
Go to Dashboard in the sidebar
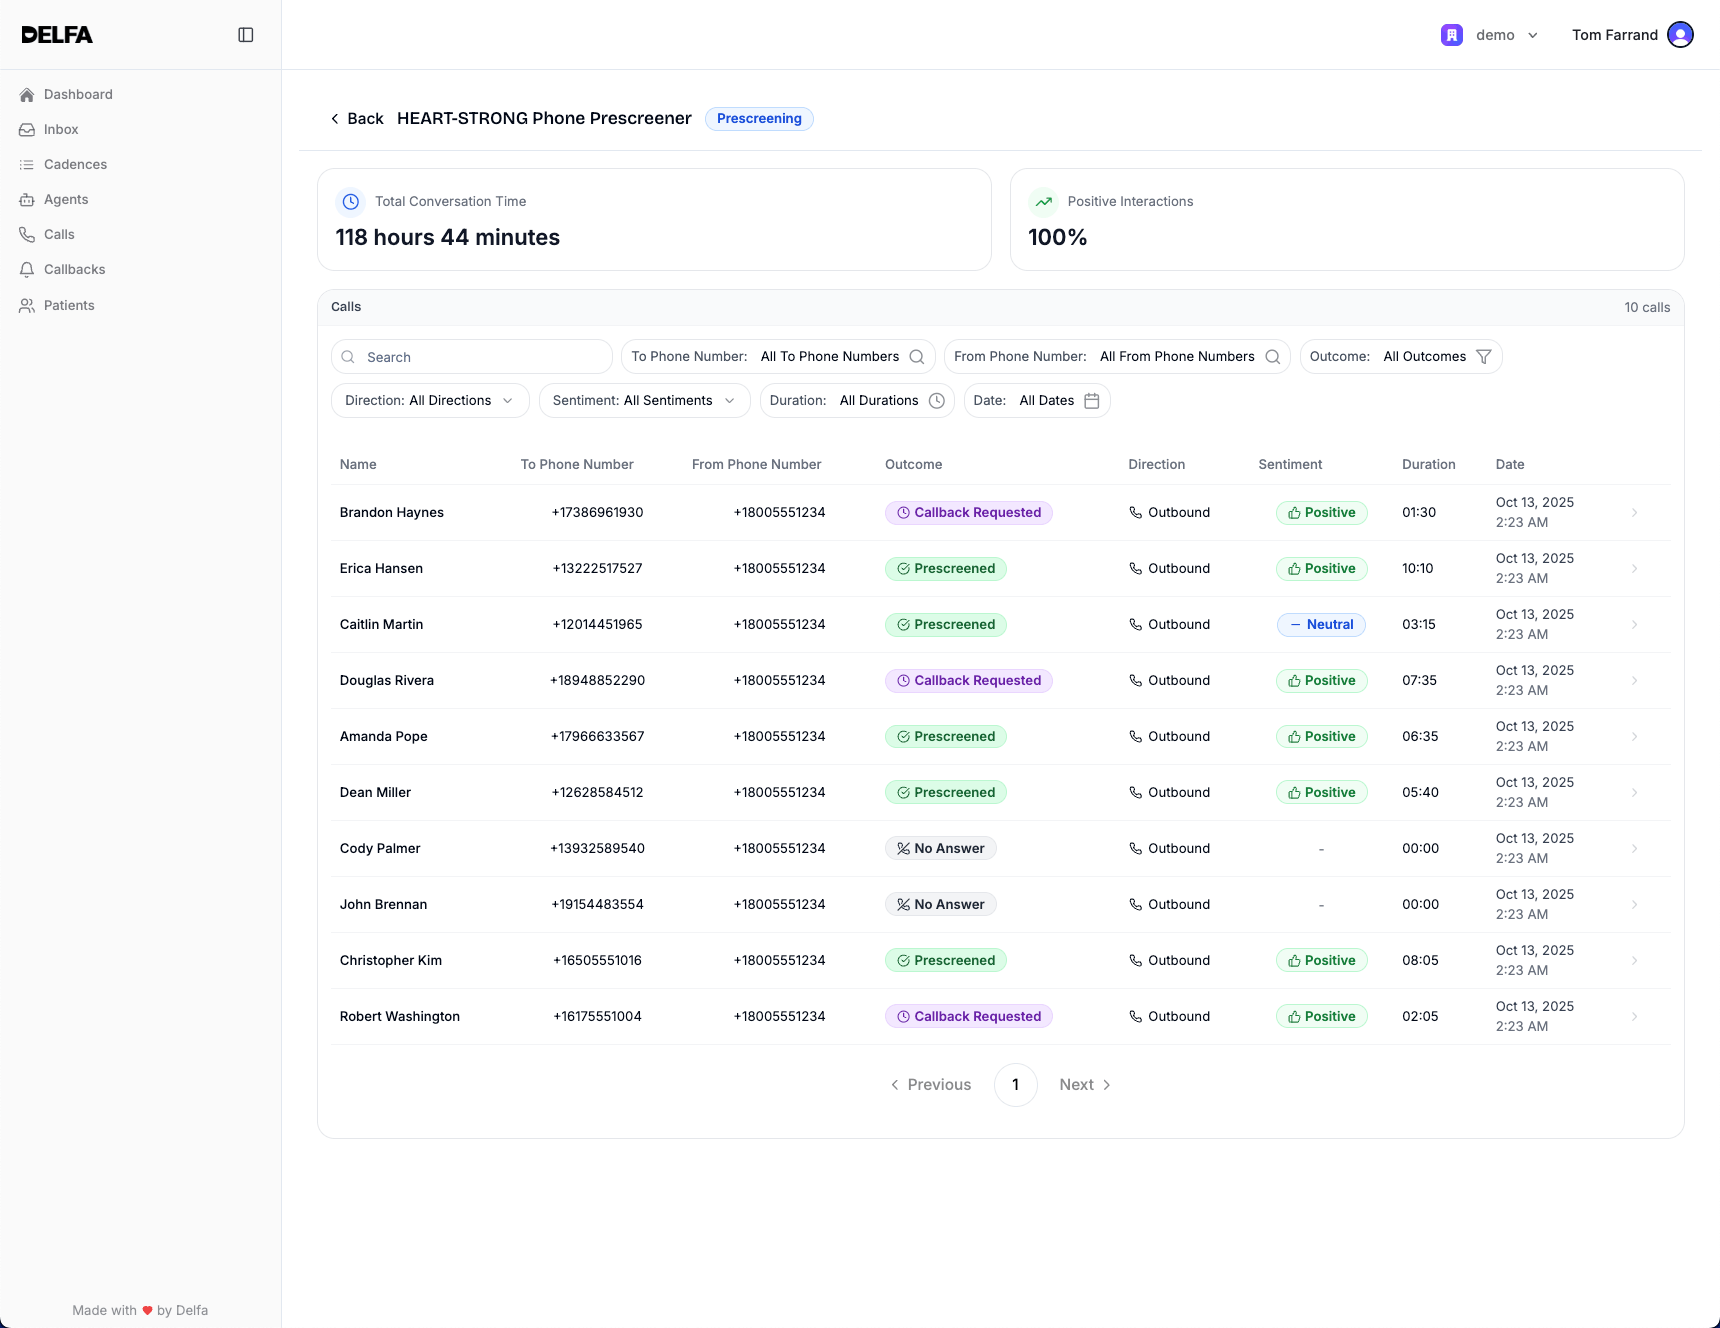coord(78,95)
